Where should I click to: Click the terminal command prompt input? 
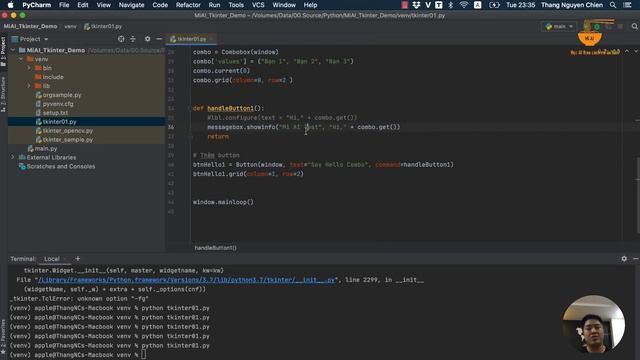(x=143, y=355)
